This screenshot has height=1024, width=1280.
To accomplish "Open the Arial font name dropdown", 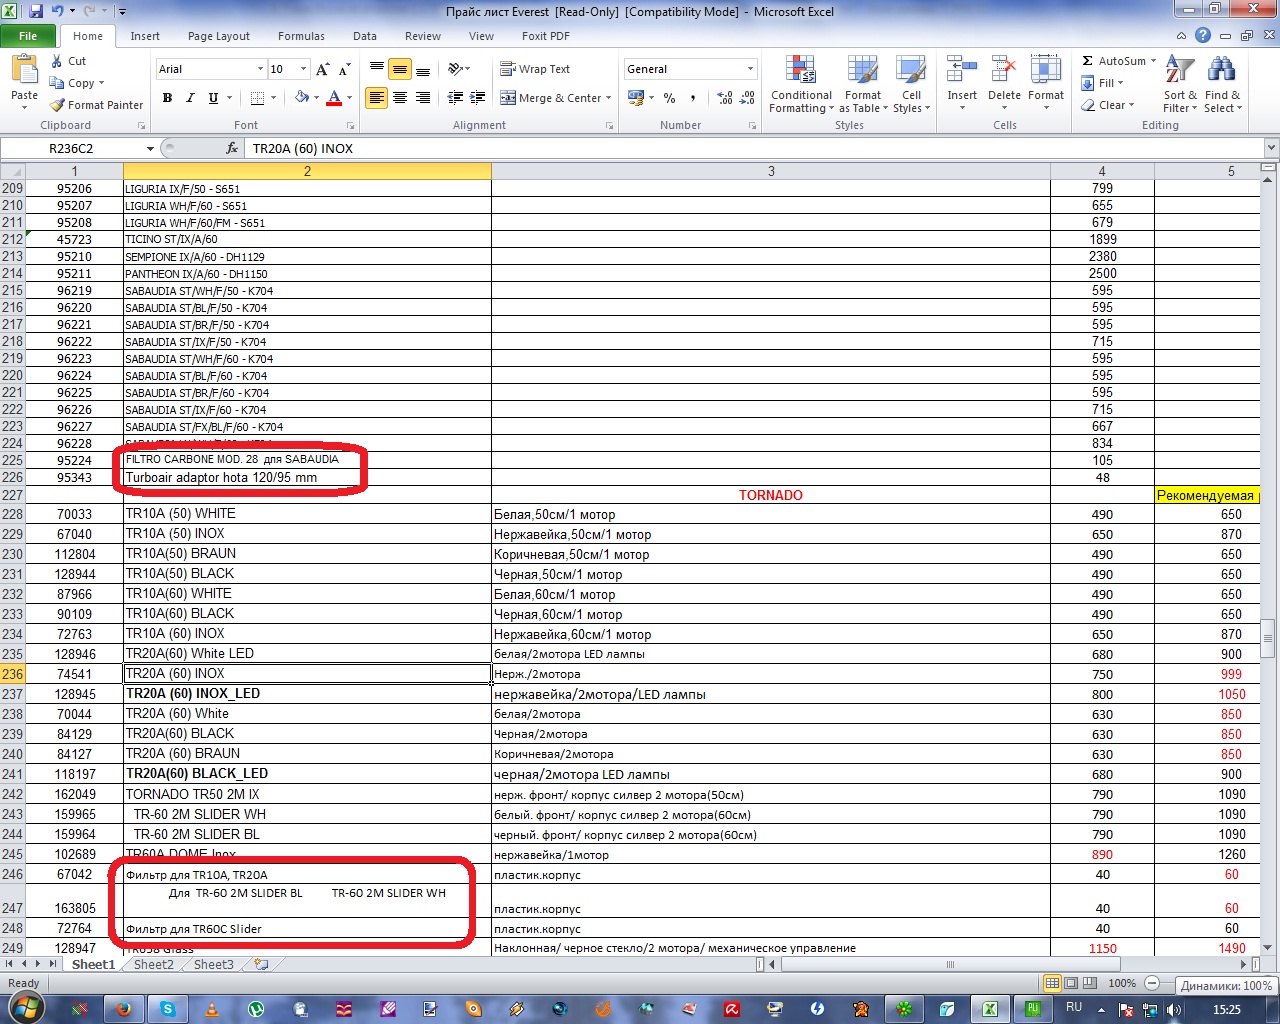I will tap(260, 69).
